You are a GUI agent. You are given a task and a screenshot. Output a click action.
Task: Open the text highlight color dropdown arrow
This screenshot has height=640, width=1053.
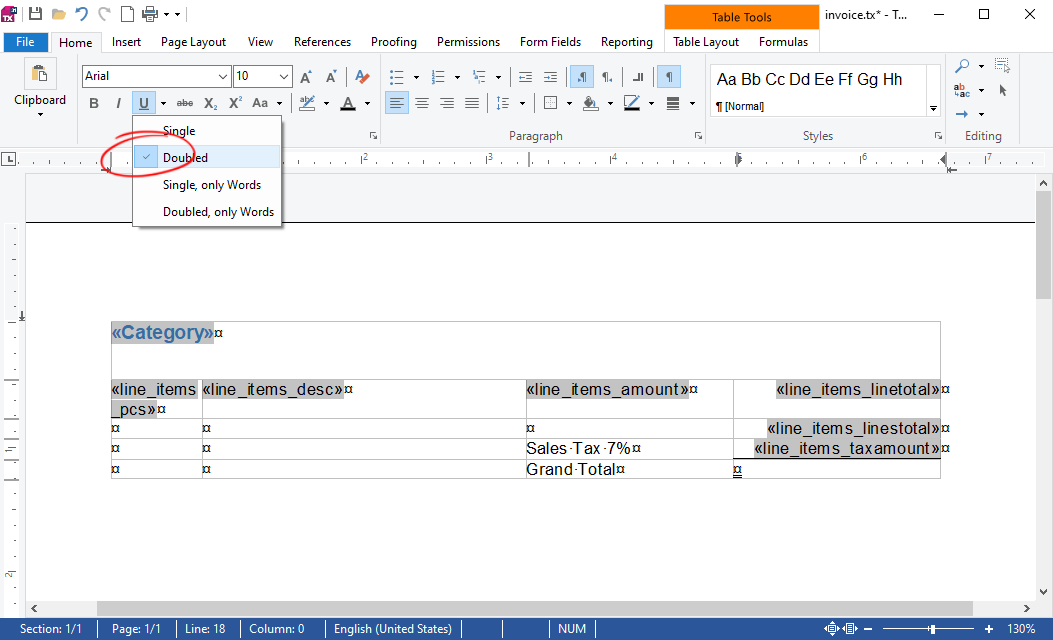click(x=326, y=103)
